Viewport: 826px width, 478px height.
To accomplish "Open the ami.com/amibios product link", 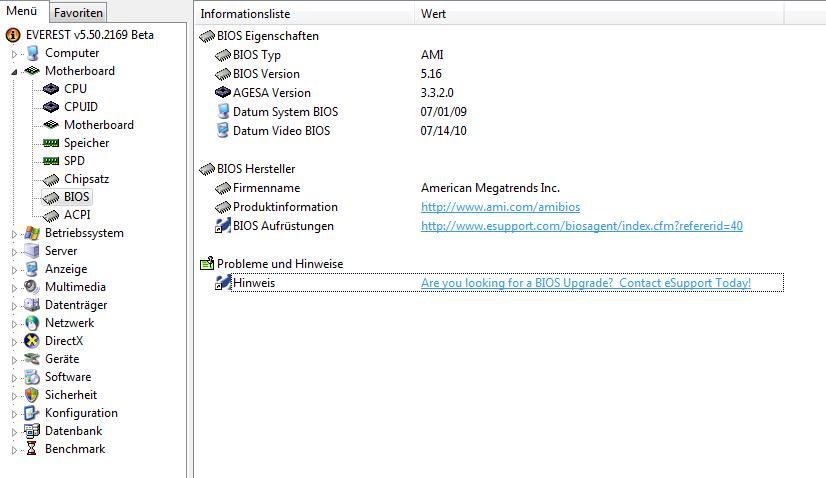I will point(500,207).
